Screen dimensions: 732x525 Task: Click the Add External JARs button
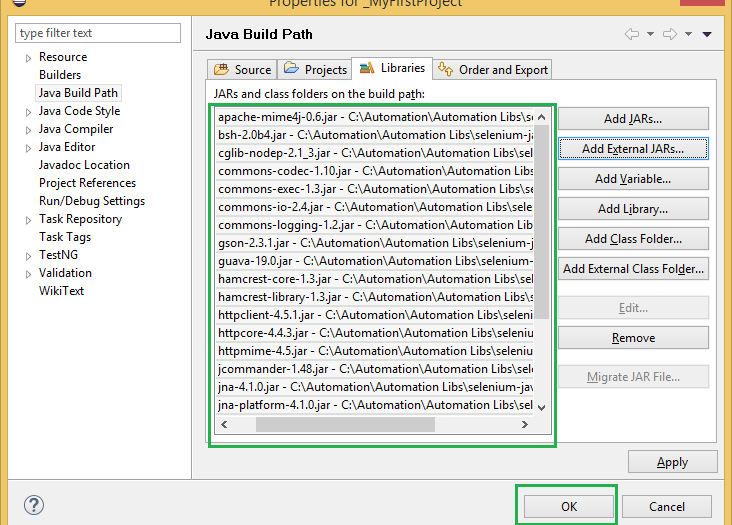click(x=632, y=148)
